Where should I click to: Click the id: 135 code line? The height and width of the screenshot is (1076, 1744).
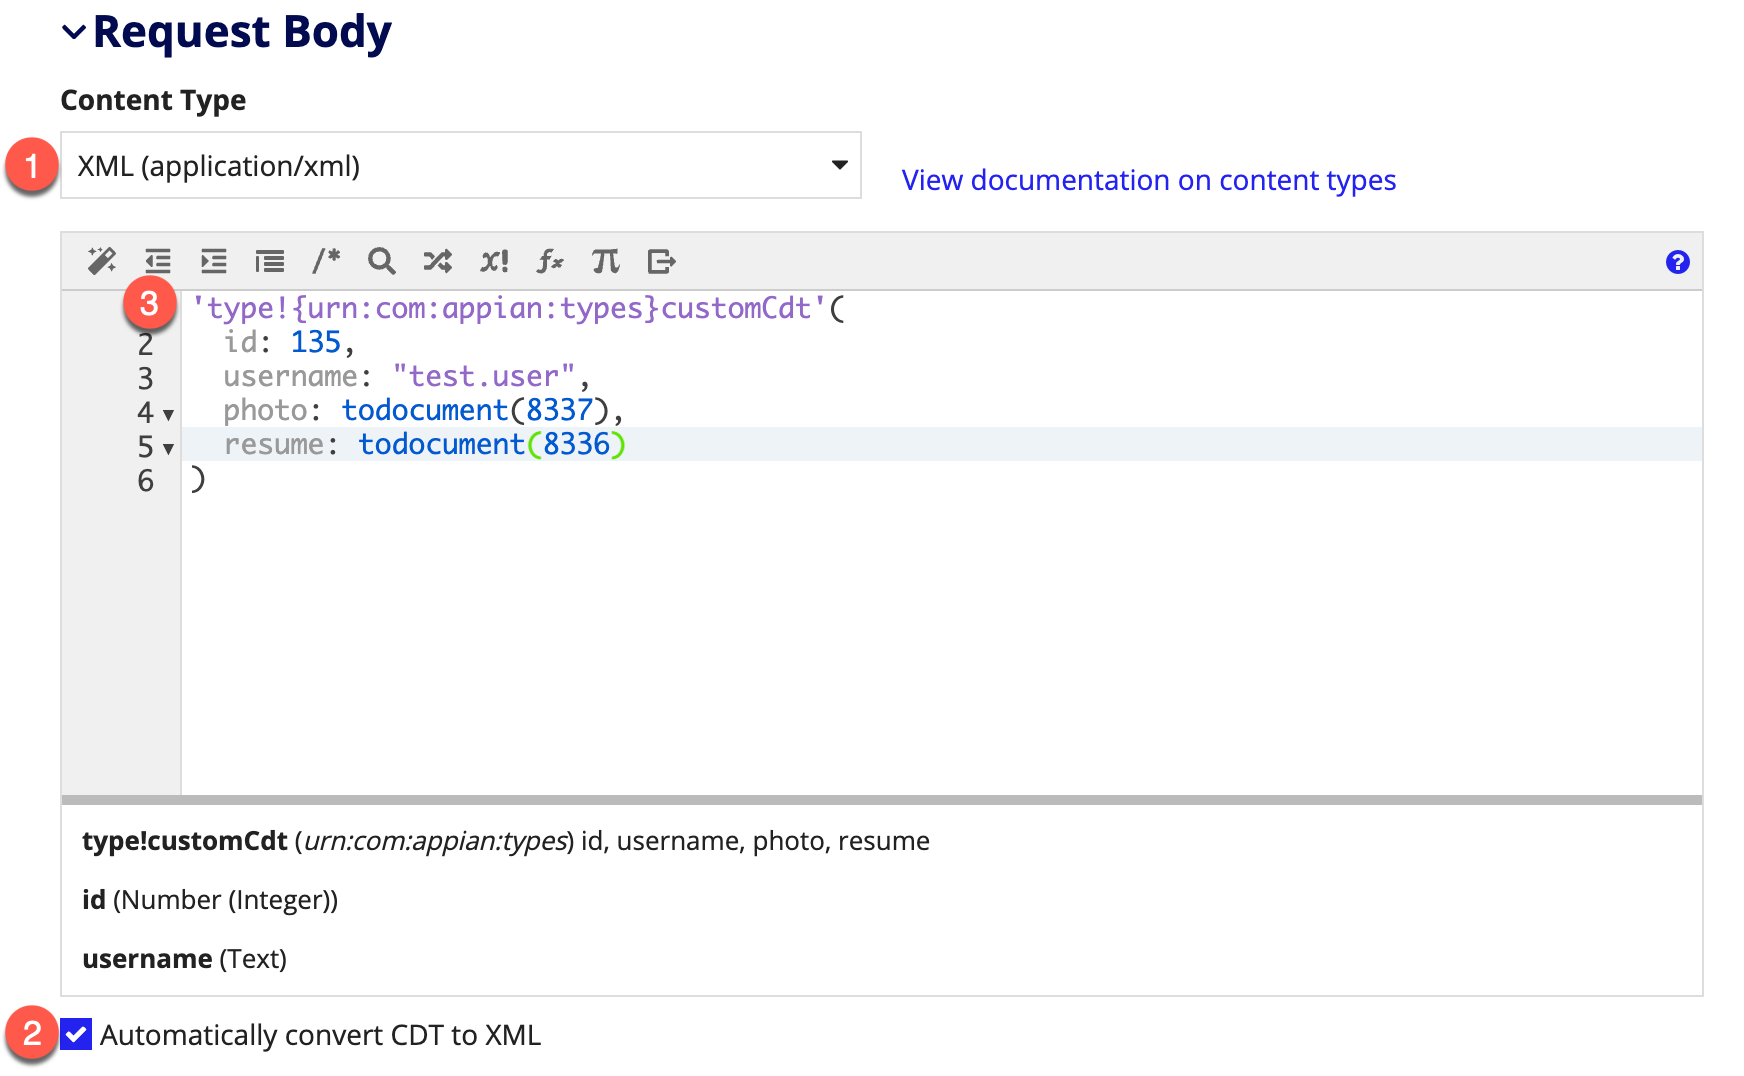pos(289,342)
